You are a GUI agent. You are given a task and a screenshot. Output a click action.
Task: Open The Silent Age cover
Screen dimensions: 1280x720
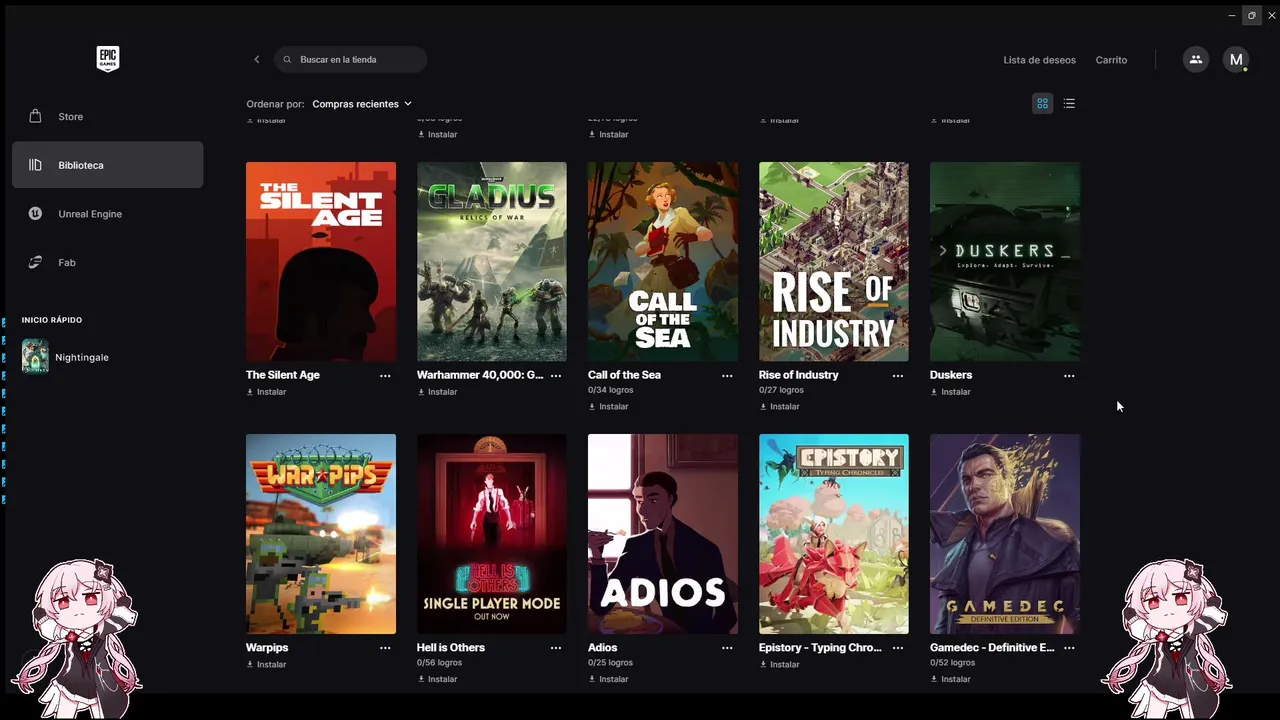321,262
